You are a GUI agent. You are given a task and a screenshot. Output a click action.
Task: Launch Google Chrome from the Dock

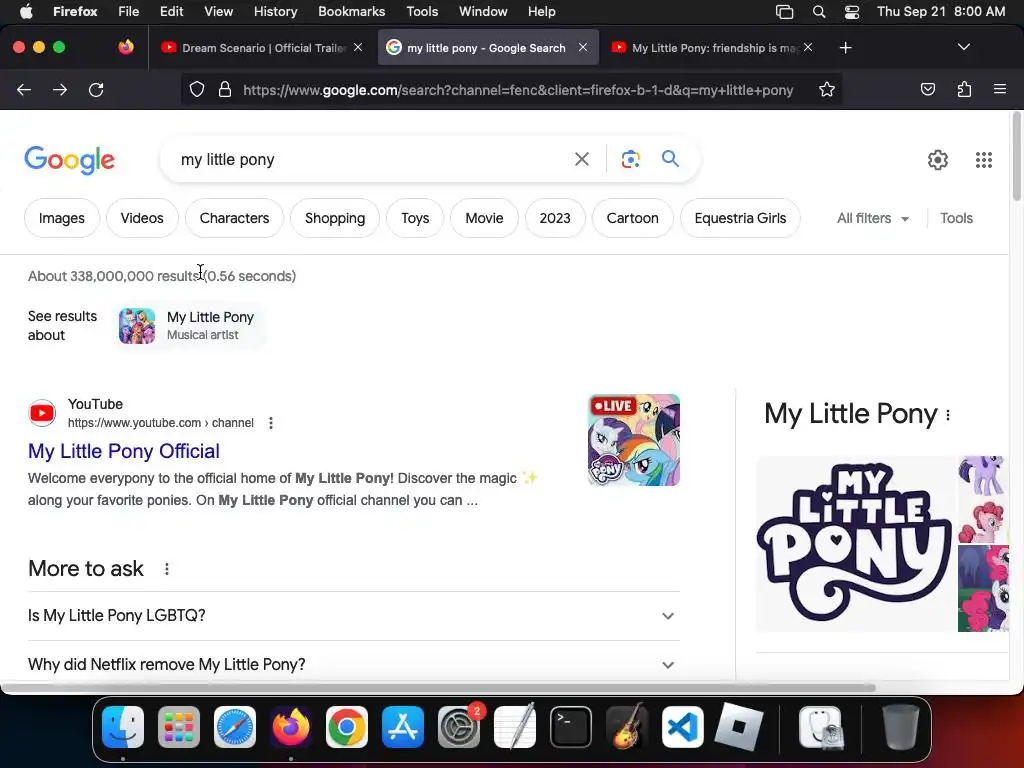tap(347, 727)
